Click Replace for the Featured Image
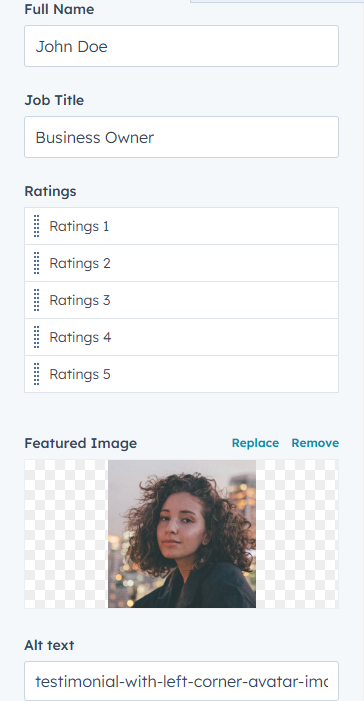 [x=255, y=443]
